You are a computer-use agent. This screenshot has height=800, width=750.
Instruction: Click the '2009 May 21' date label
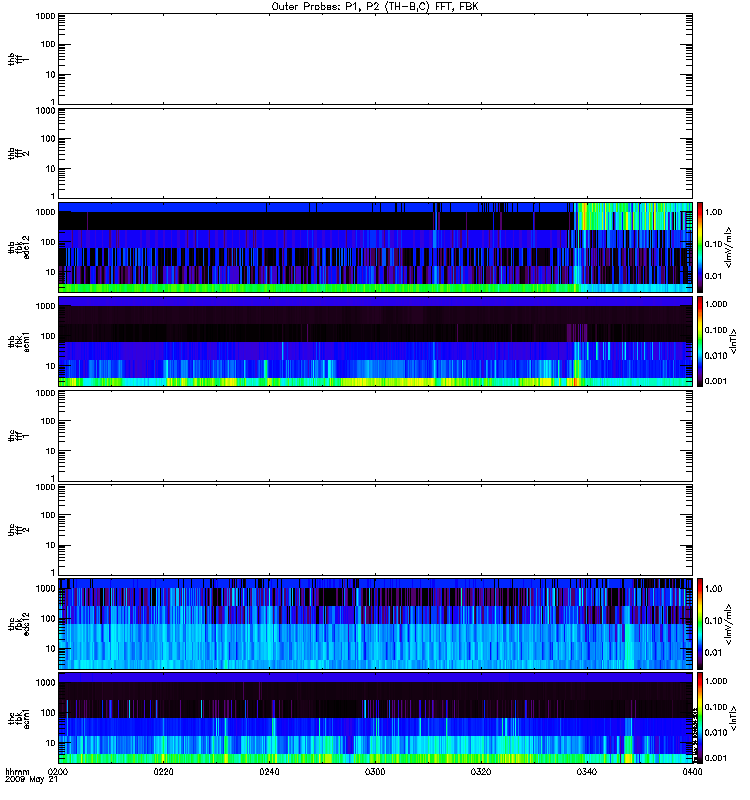coord(31,780)
